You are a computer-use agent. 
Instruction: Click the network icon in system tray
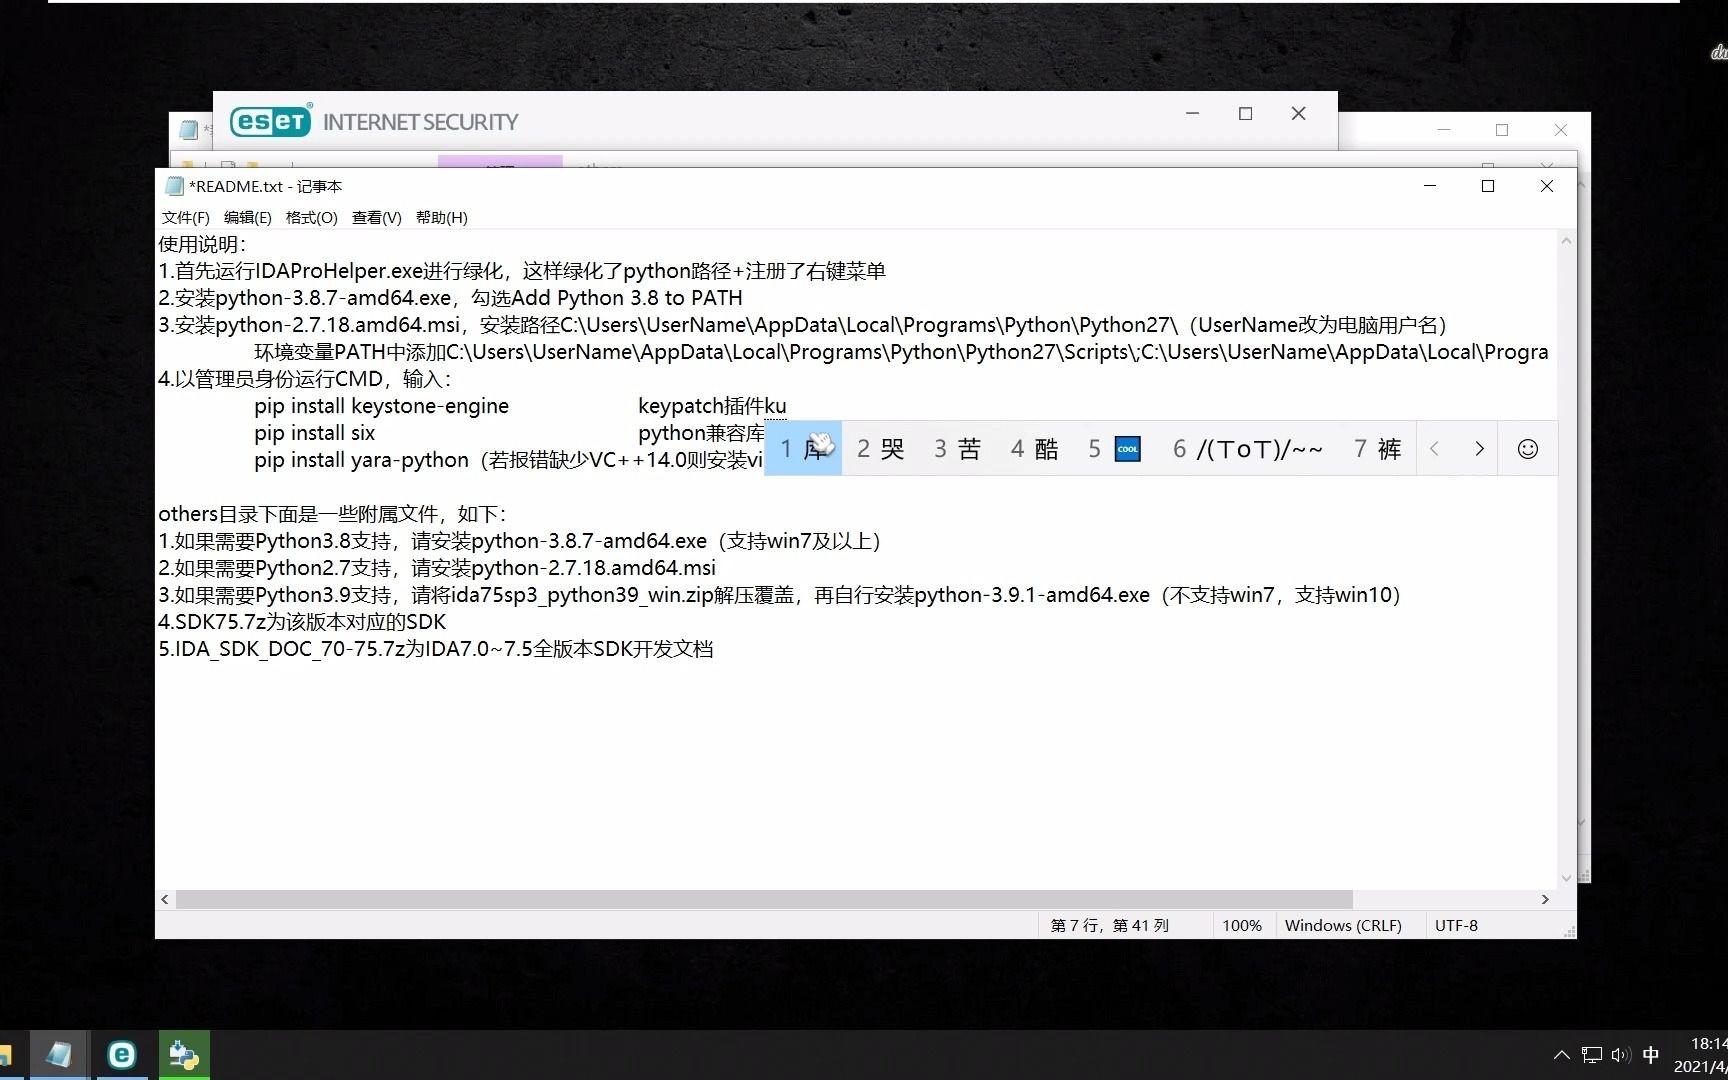point(1592,1055)
